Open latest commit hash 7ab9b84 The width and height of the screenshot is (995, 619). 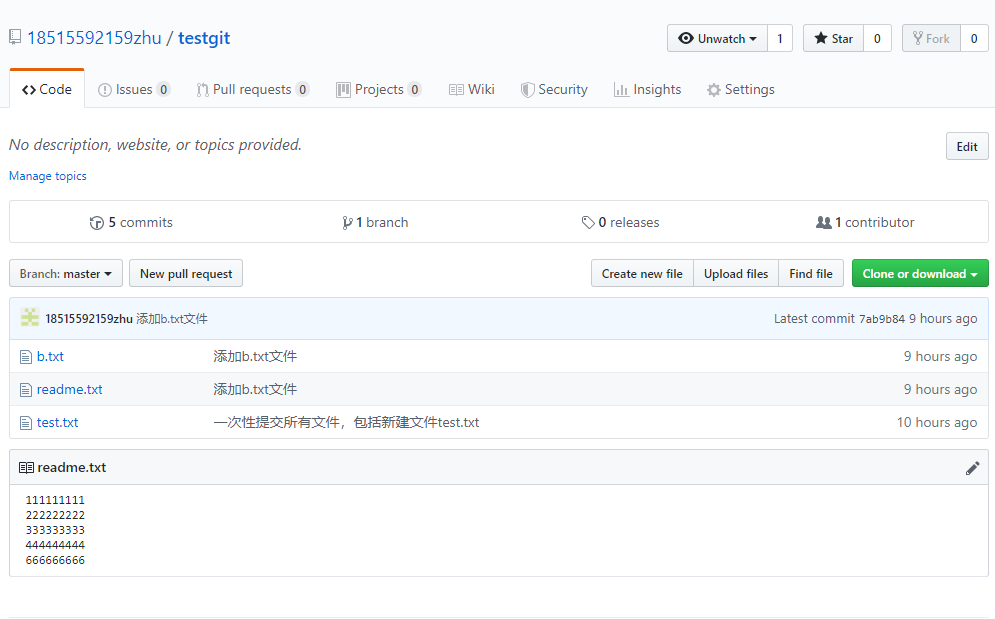click(882, 319)
